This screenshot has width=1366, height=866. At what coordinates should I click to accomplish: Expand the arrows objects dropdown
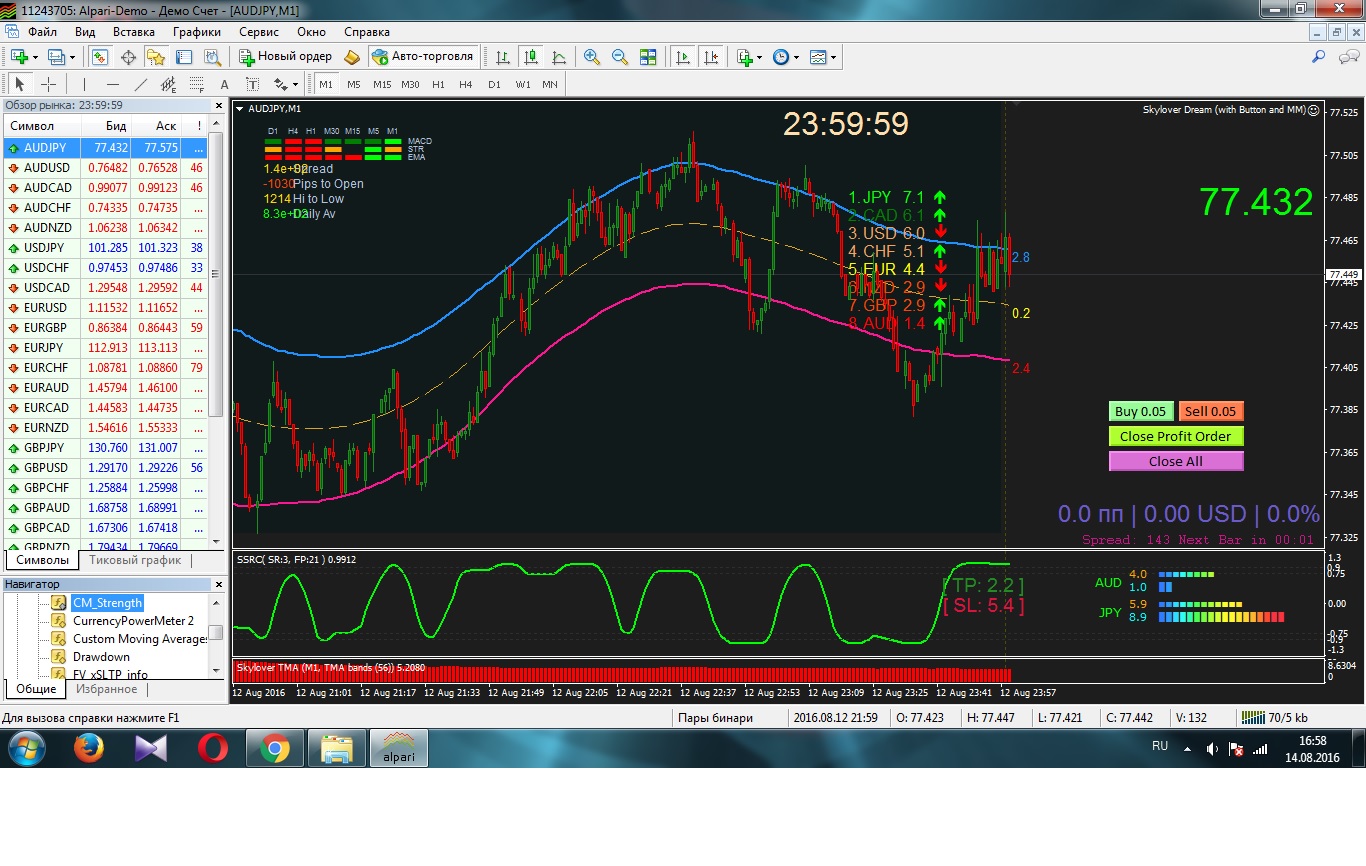[286, 84]
